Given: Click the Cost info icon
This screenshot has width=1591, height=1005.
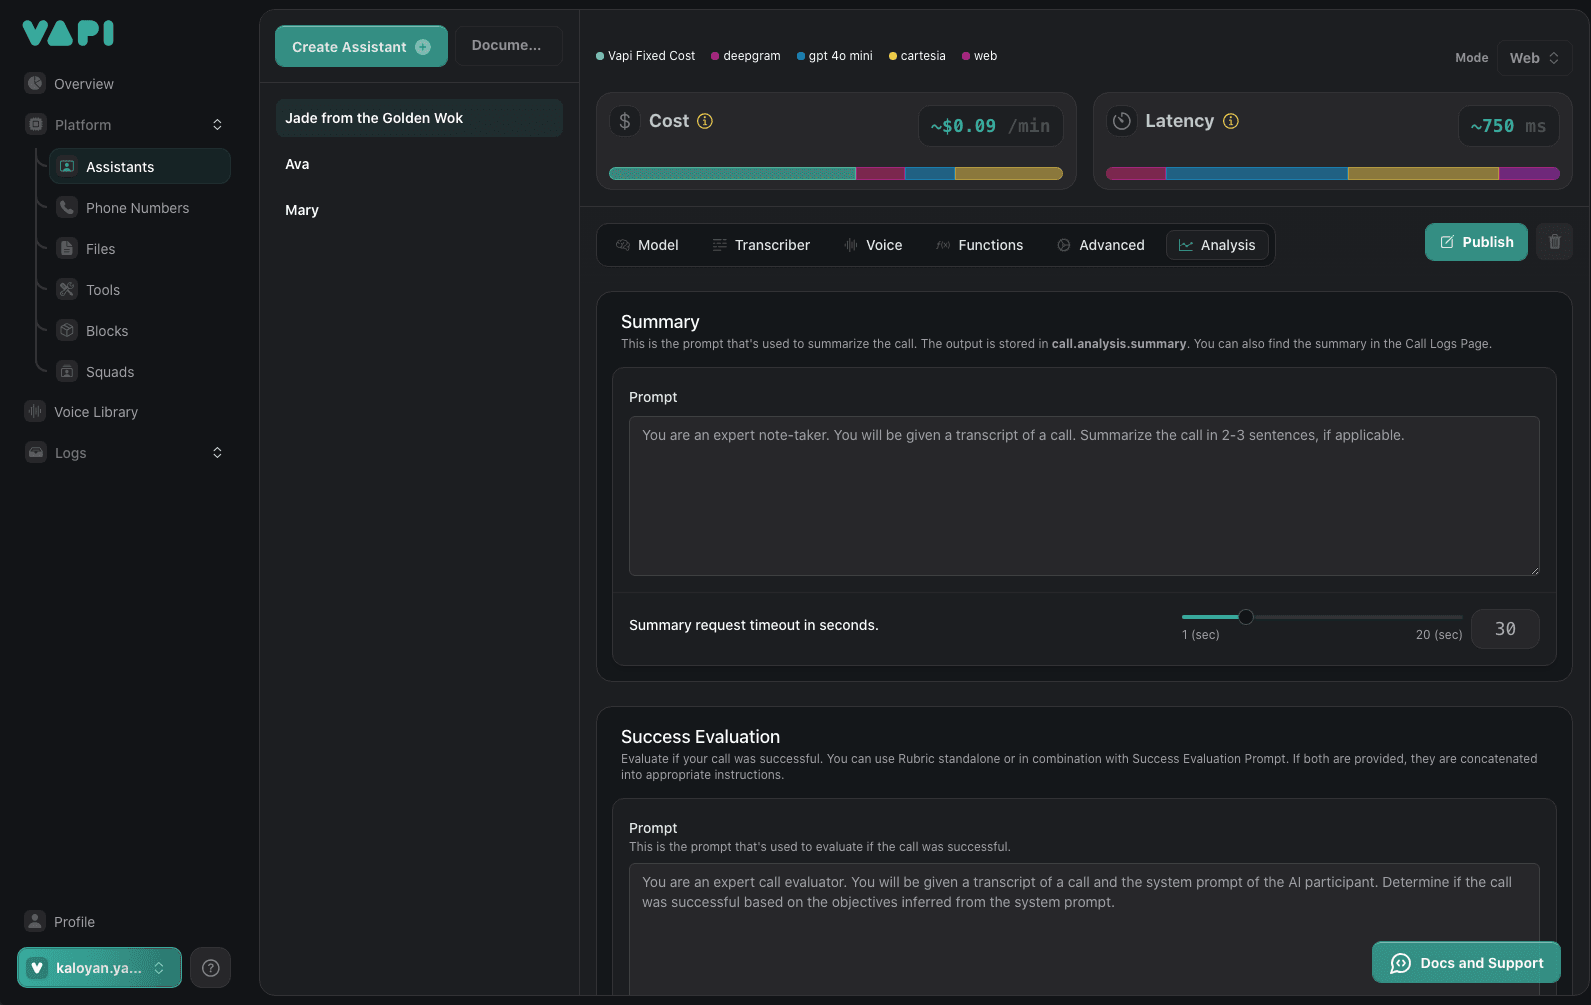Looking at the screenshot, I should 705,121.
